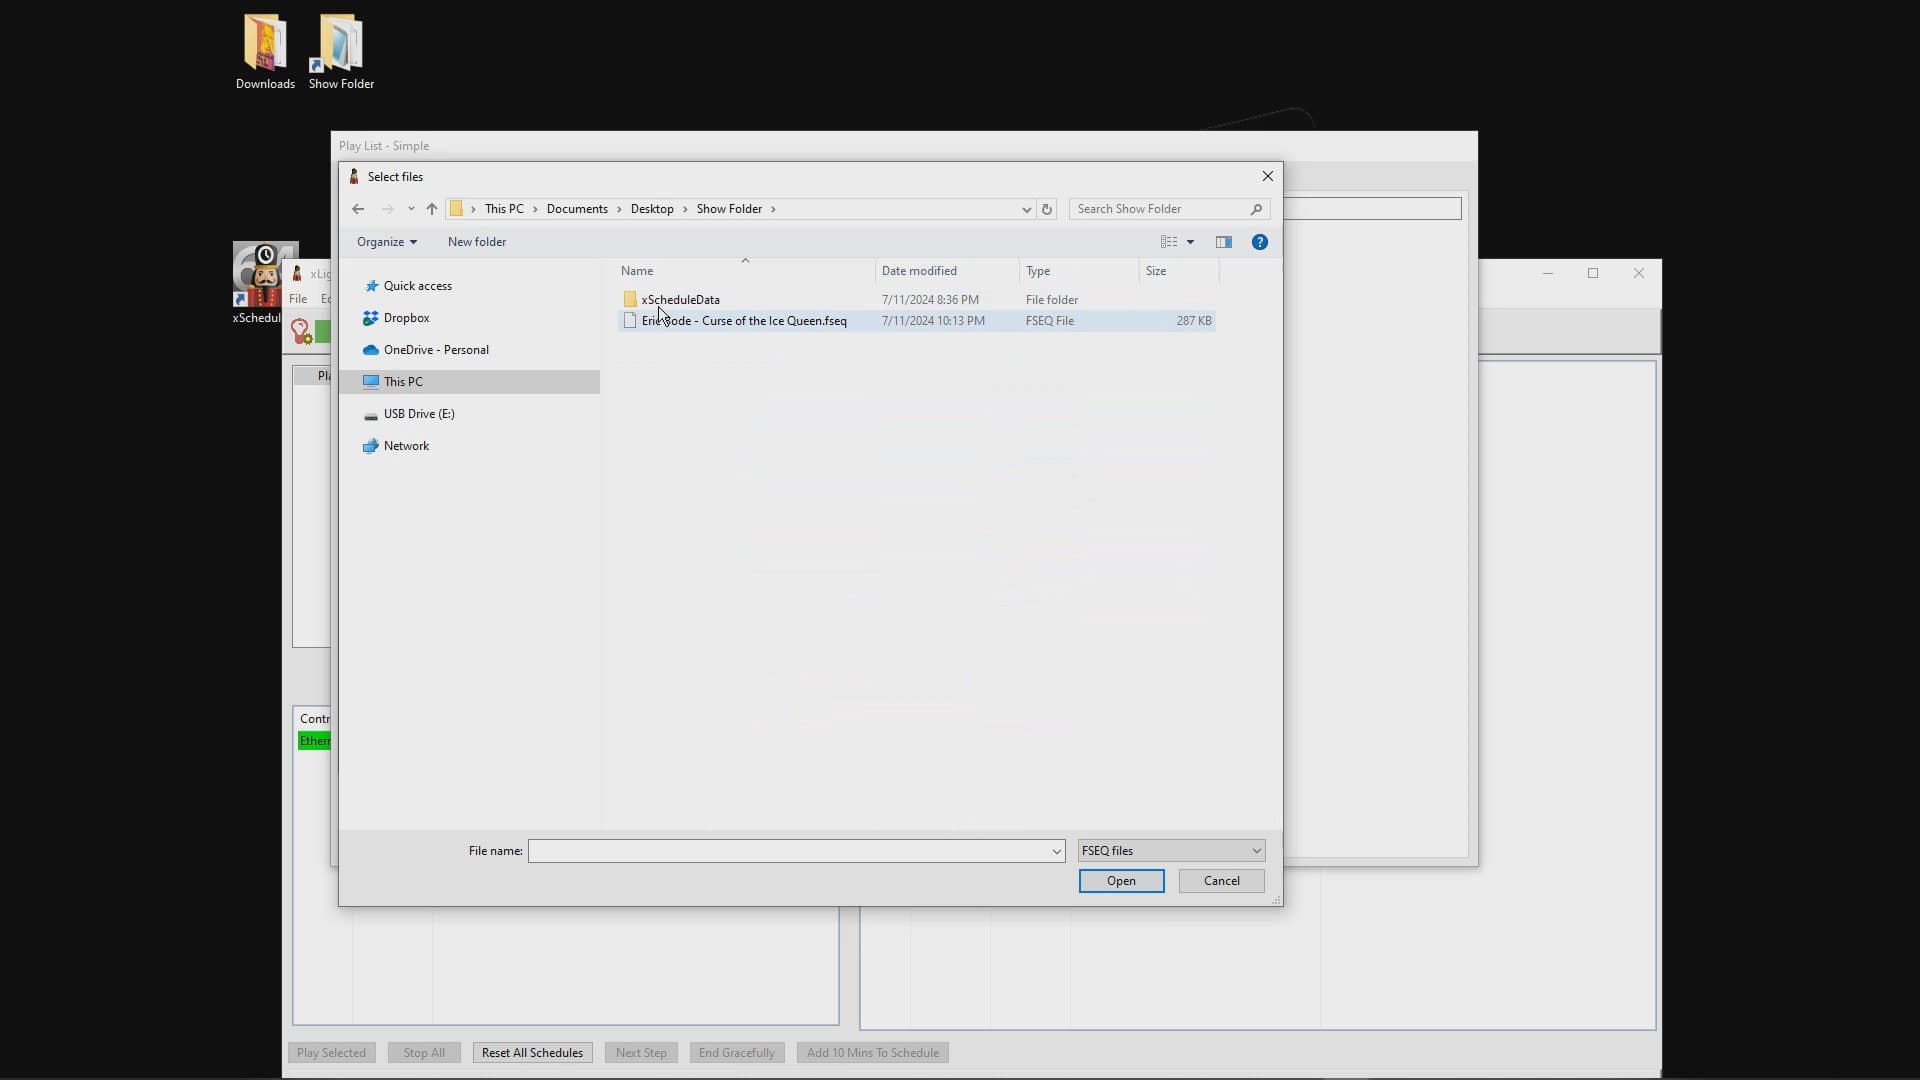
Task: Open view options dropdown arrow
Action: coord(1190,242)
